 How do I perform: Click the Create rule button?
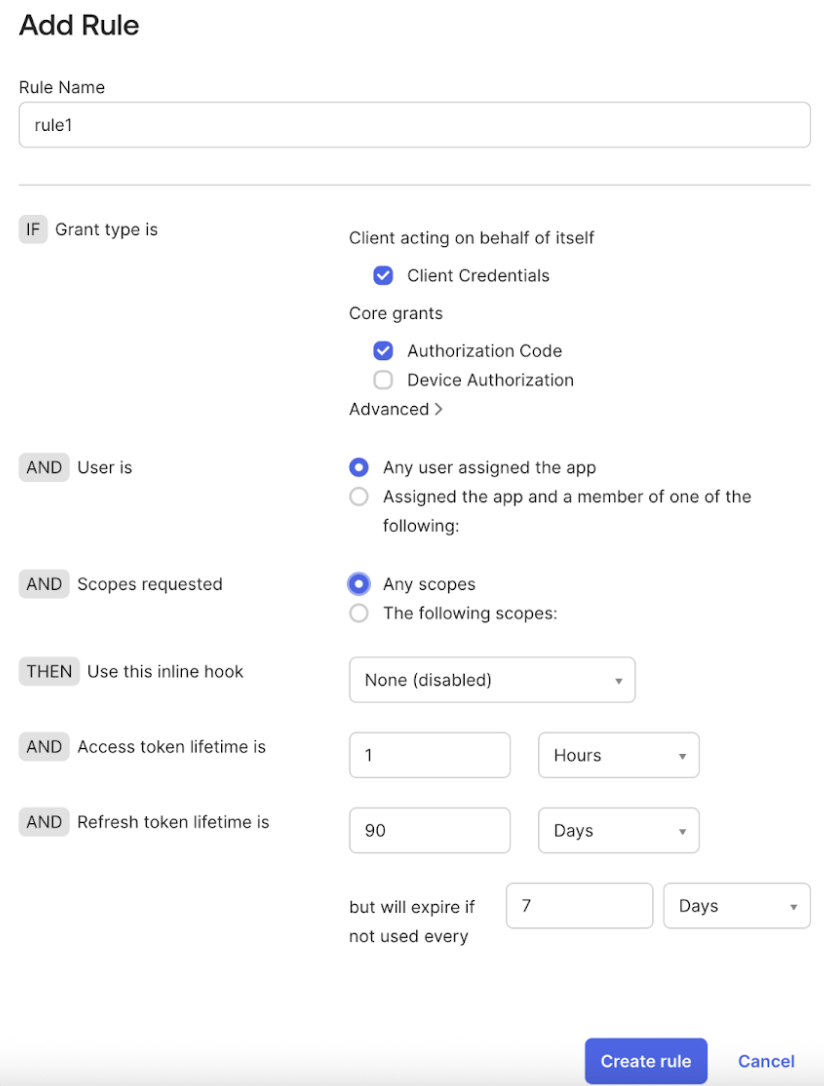point(645,1061)
